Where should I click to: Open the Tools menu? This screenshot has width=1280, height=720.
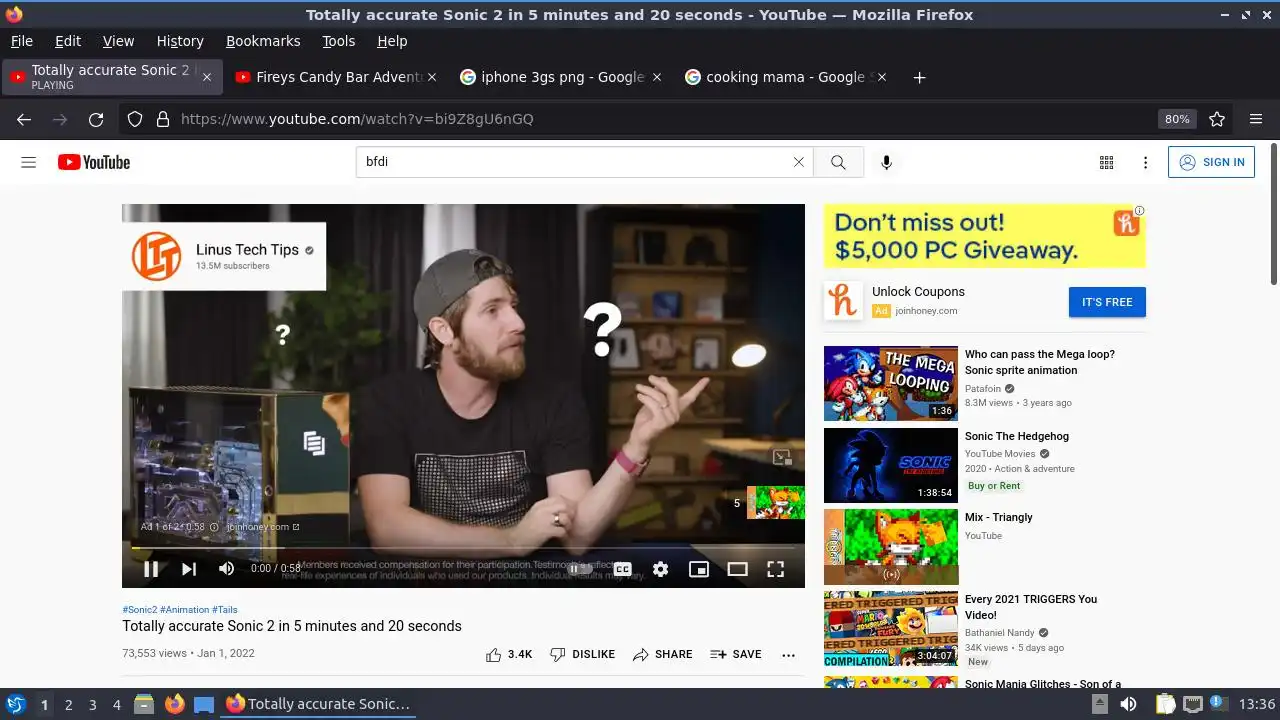point(338,41)
